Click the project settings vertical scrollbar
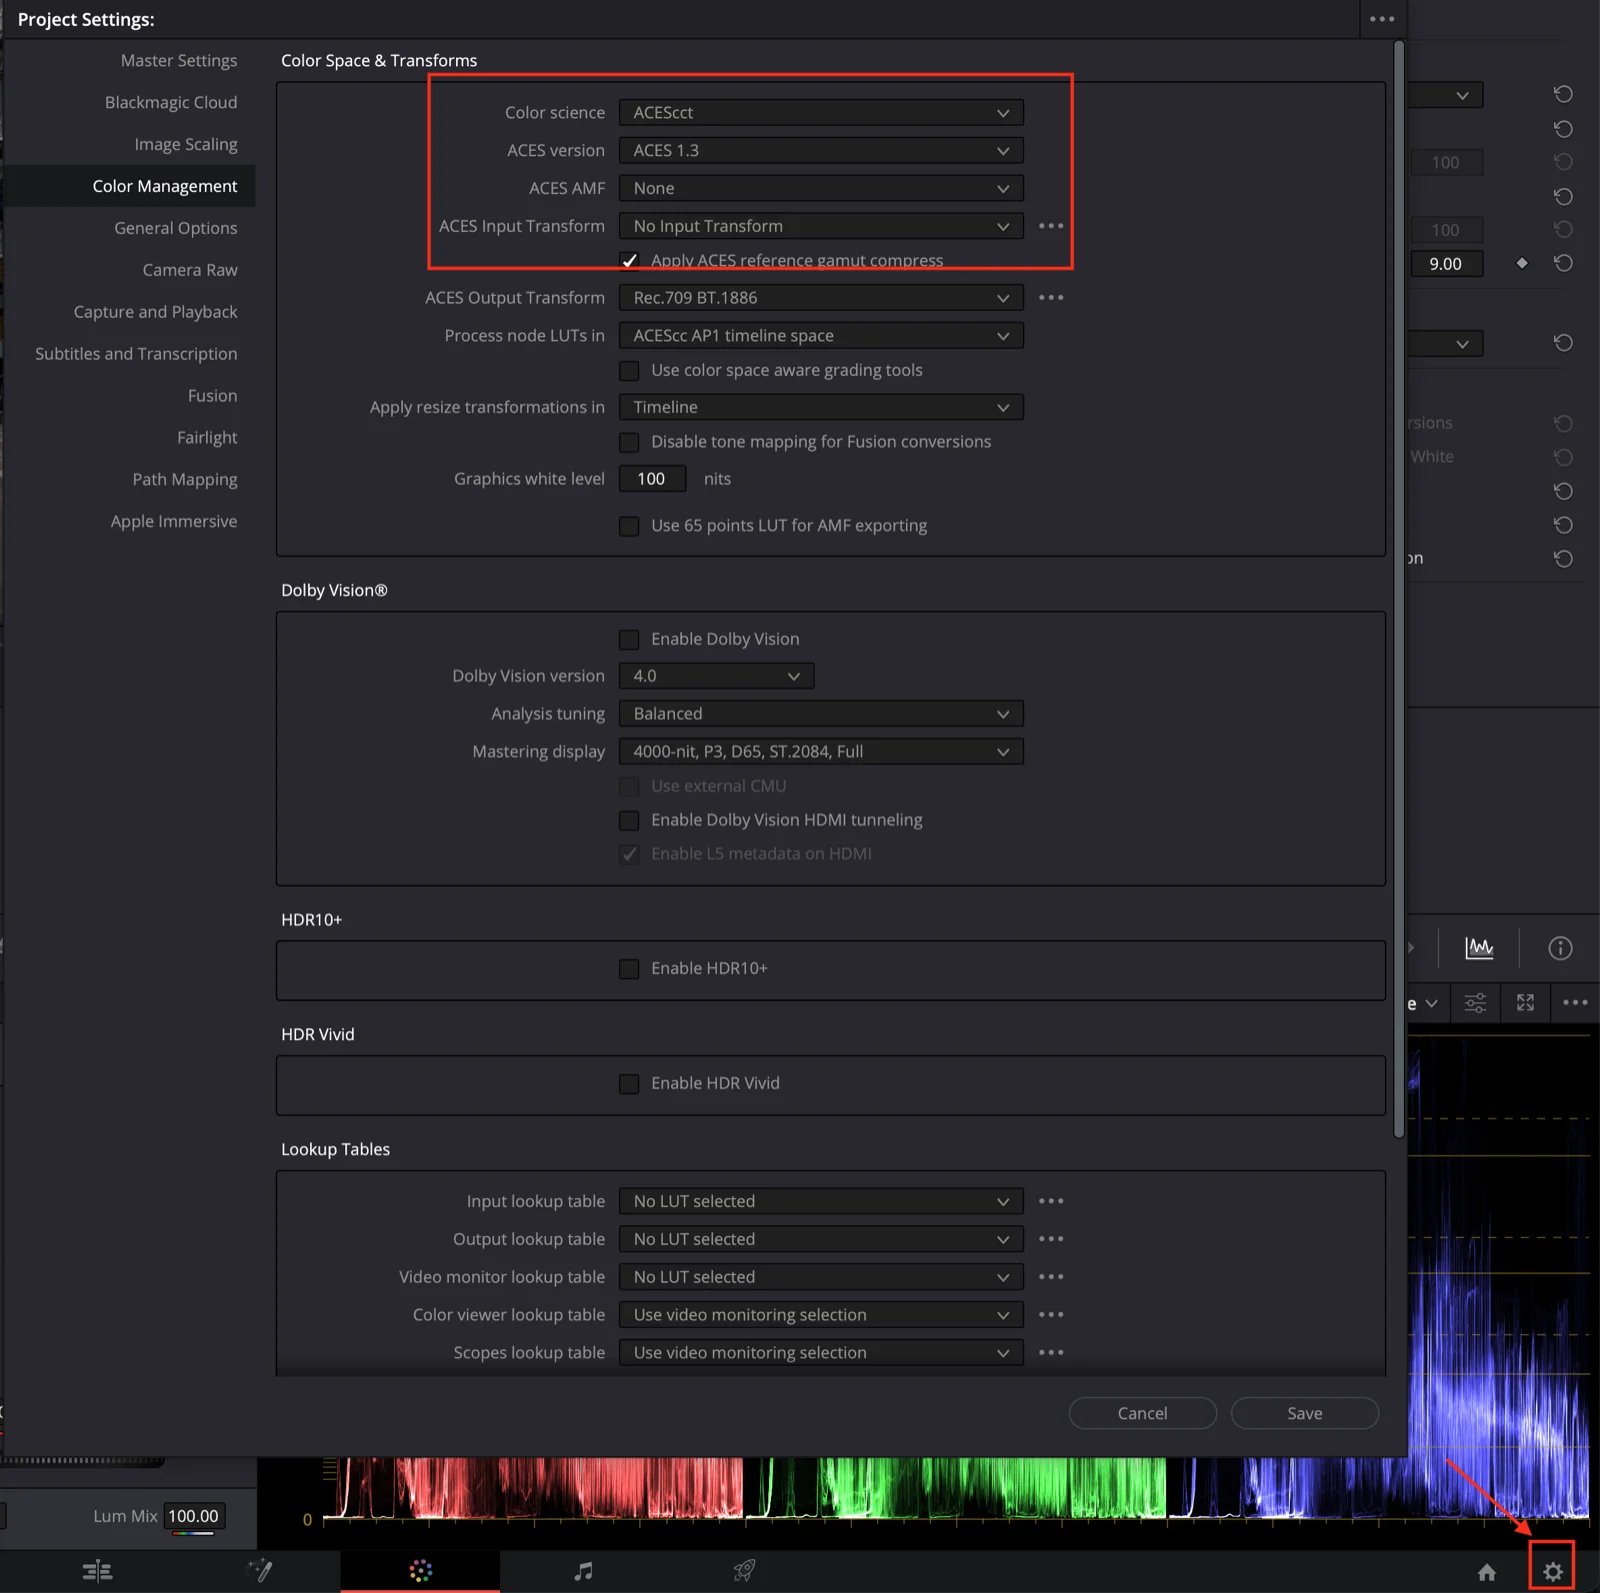This screenshot has width=1600, height=1593. click(x=1398, y=588)
